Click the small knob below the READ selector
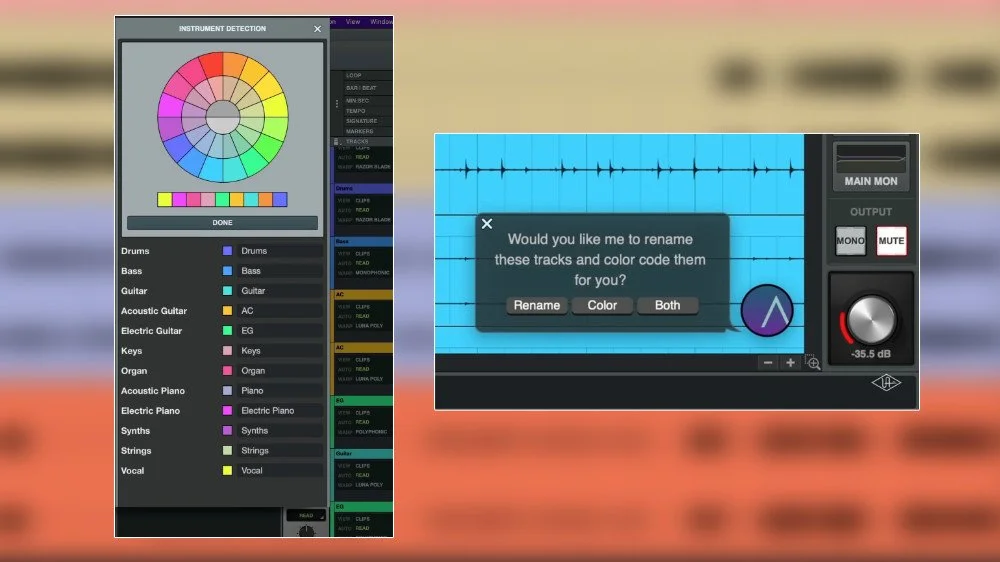This screenshot has width=1000, height=562. pyautogui.click(x=307, y=531)
